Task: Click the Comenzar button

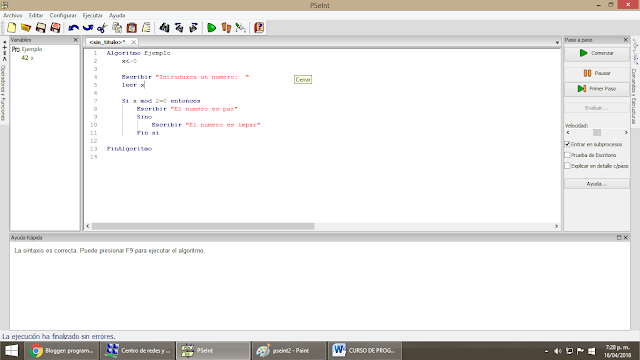Action: tap(597, 53)
